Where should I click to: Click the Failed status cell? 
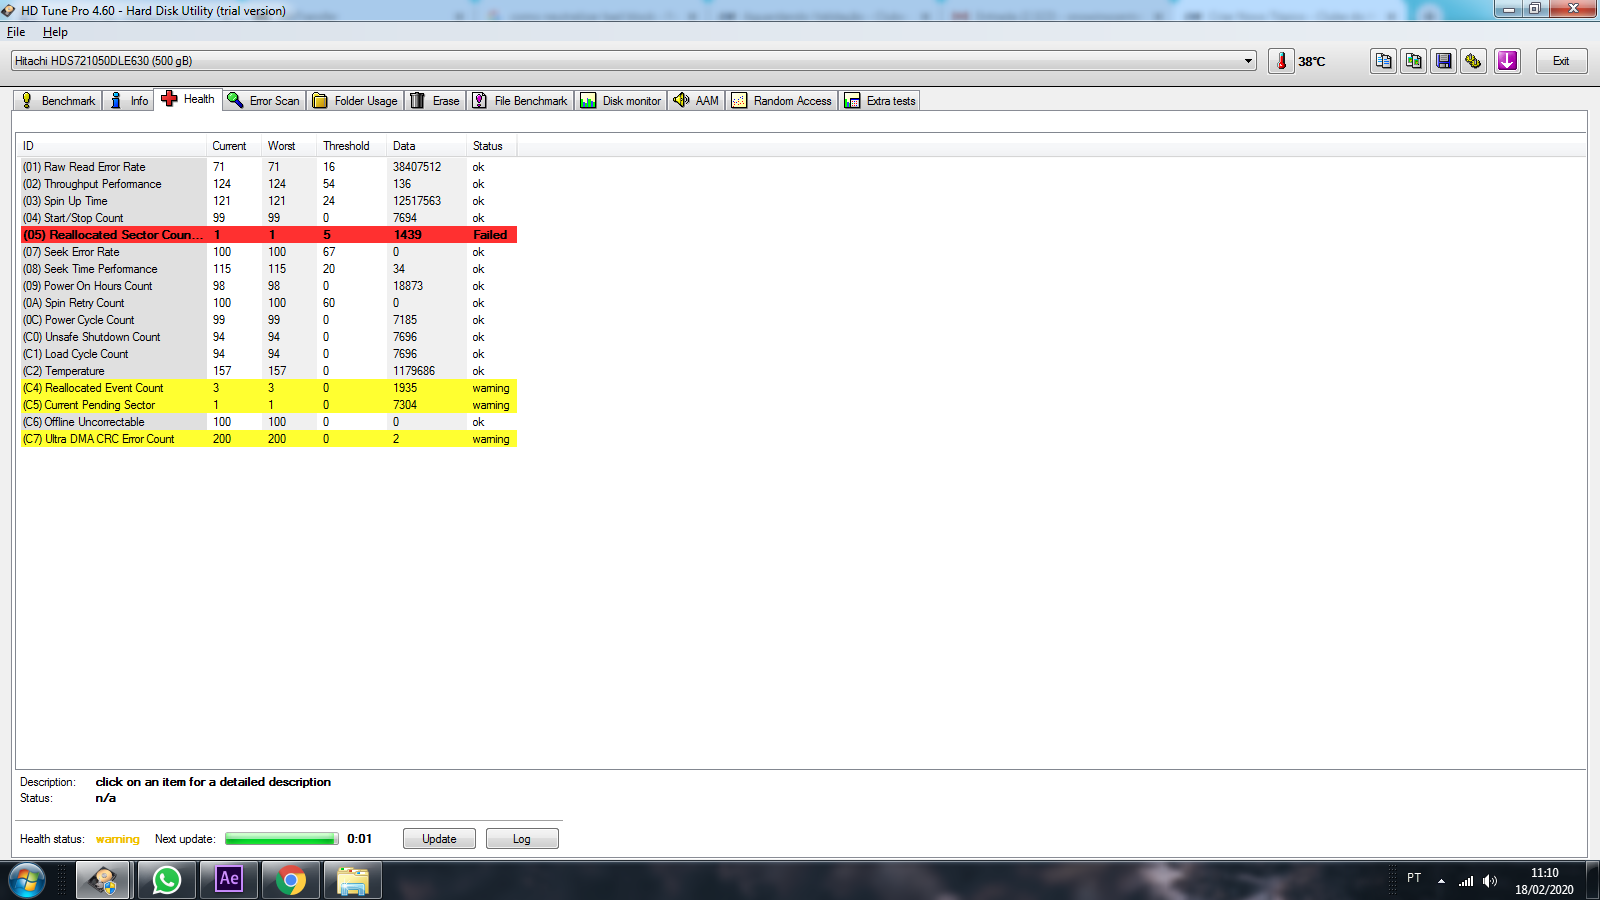tap(490, 235)
